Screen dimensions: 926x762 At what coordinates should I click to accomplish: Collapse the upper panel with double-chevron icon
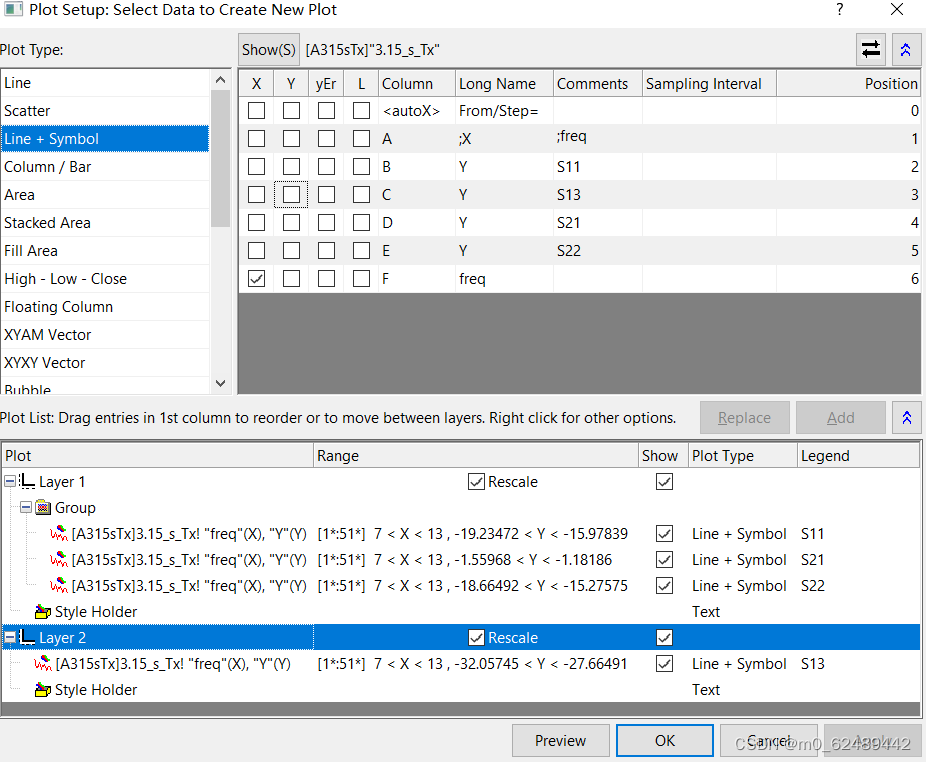pyautogui.click(x=906, y=50)
